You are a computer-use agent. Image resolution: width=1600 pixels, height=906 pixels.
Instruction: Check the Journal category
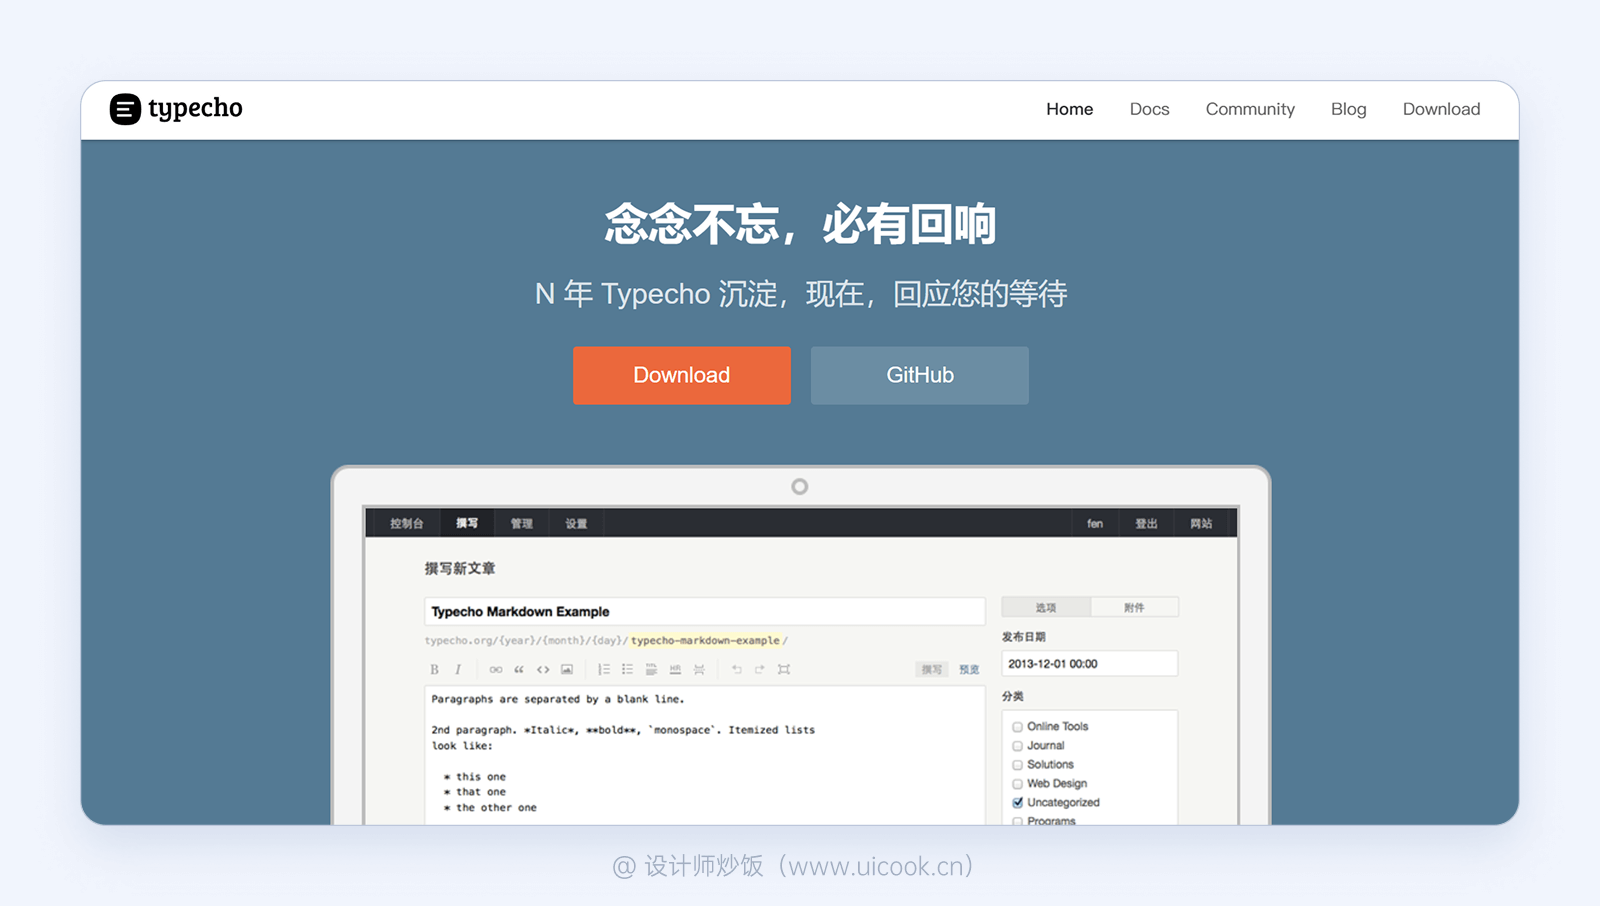point(1017,745)
